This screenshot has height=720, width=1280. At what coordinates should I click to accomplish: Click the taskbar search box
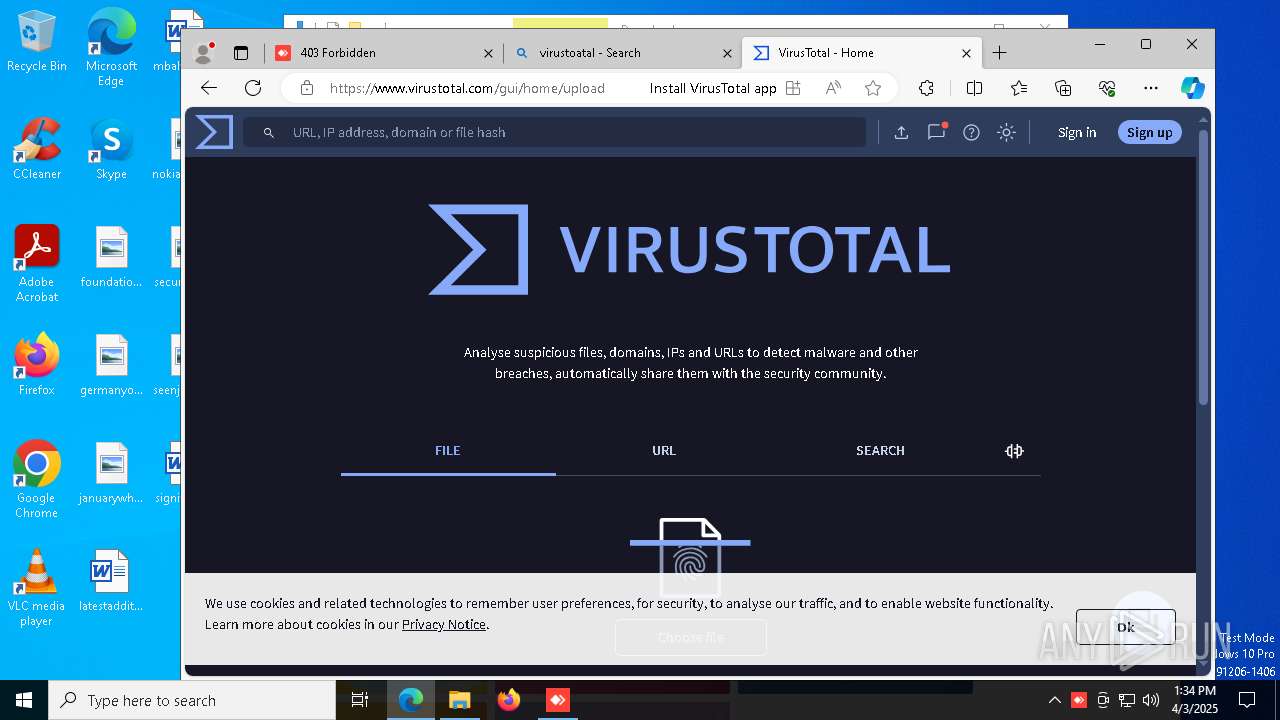click(x=192, y=700)
